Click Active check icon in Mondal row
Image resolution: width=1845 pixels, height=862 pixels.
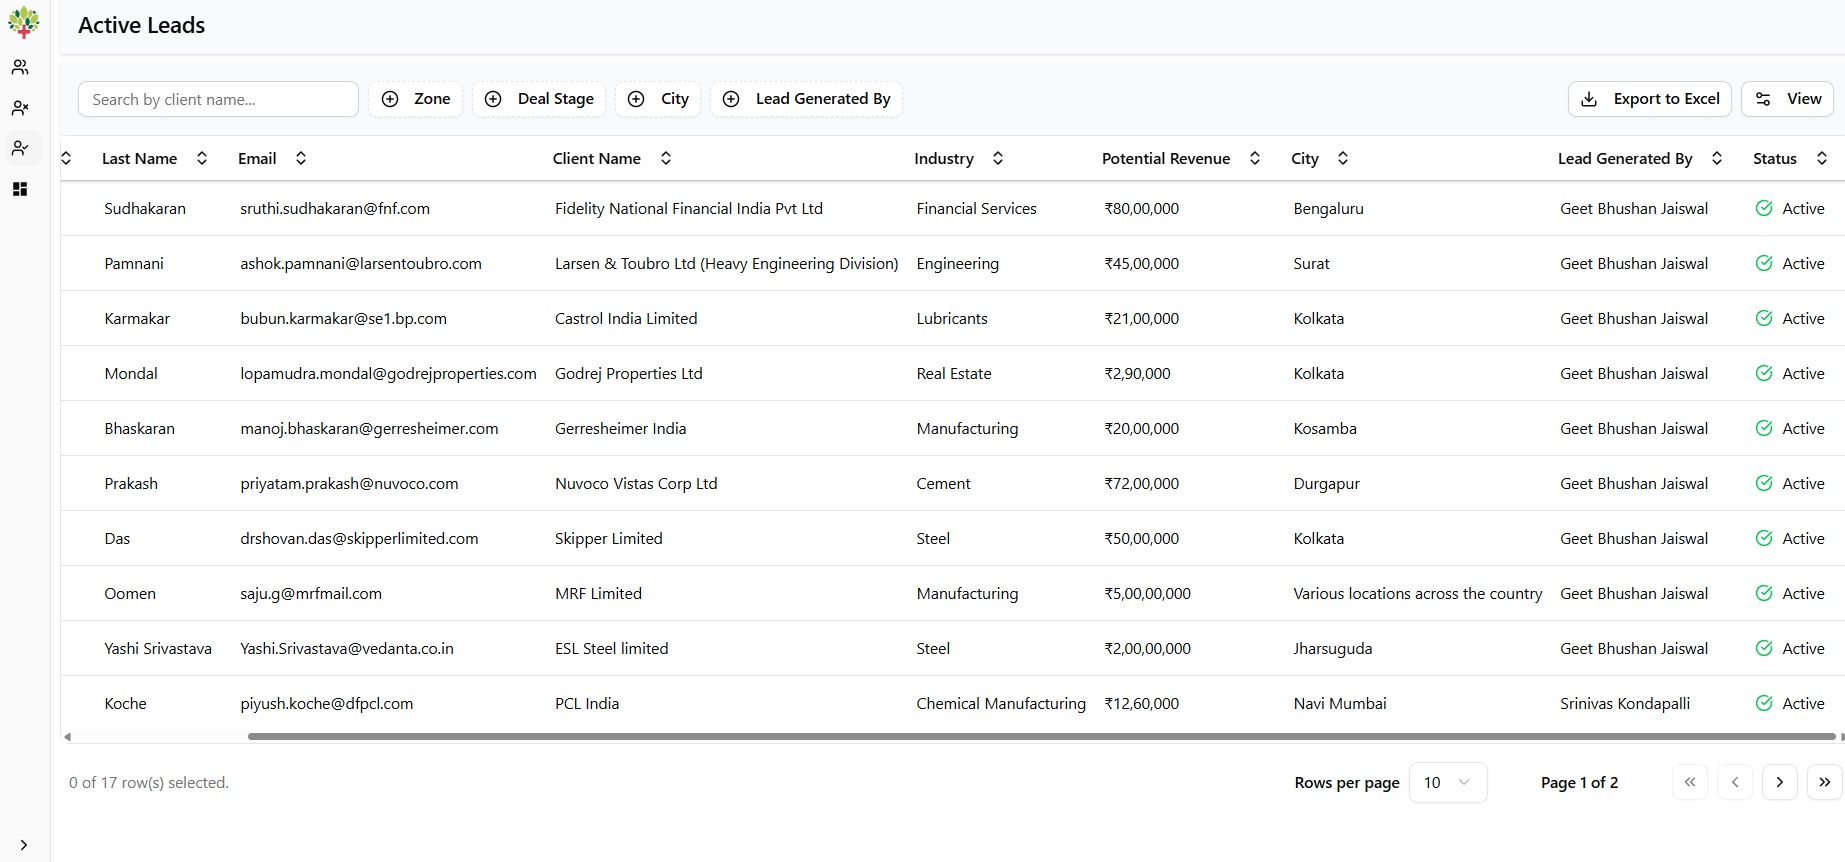click(x=1764, y=373)
